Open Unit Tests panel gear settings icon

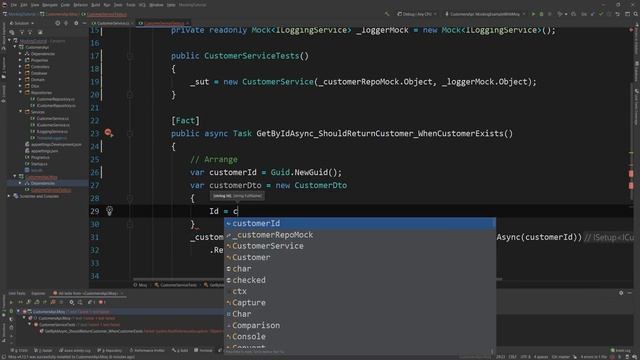click(621, 293)
